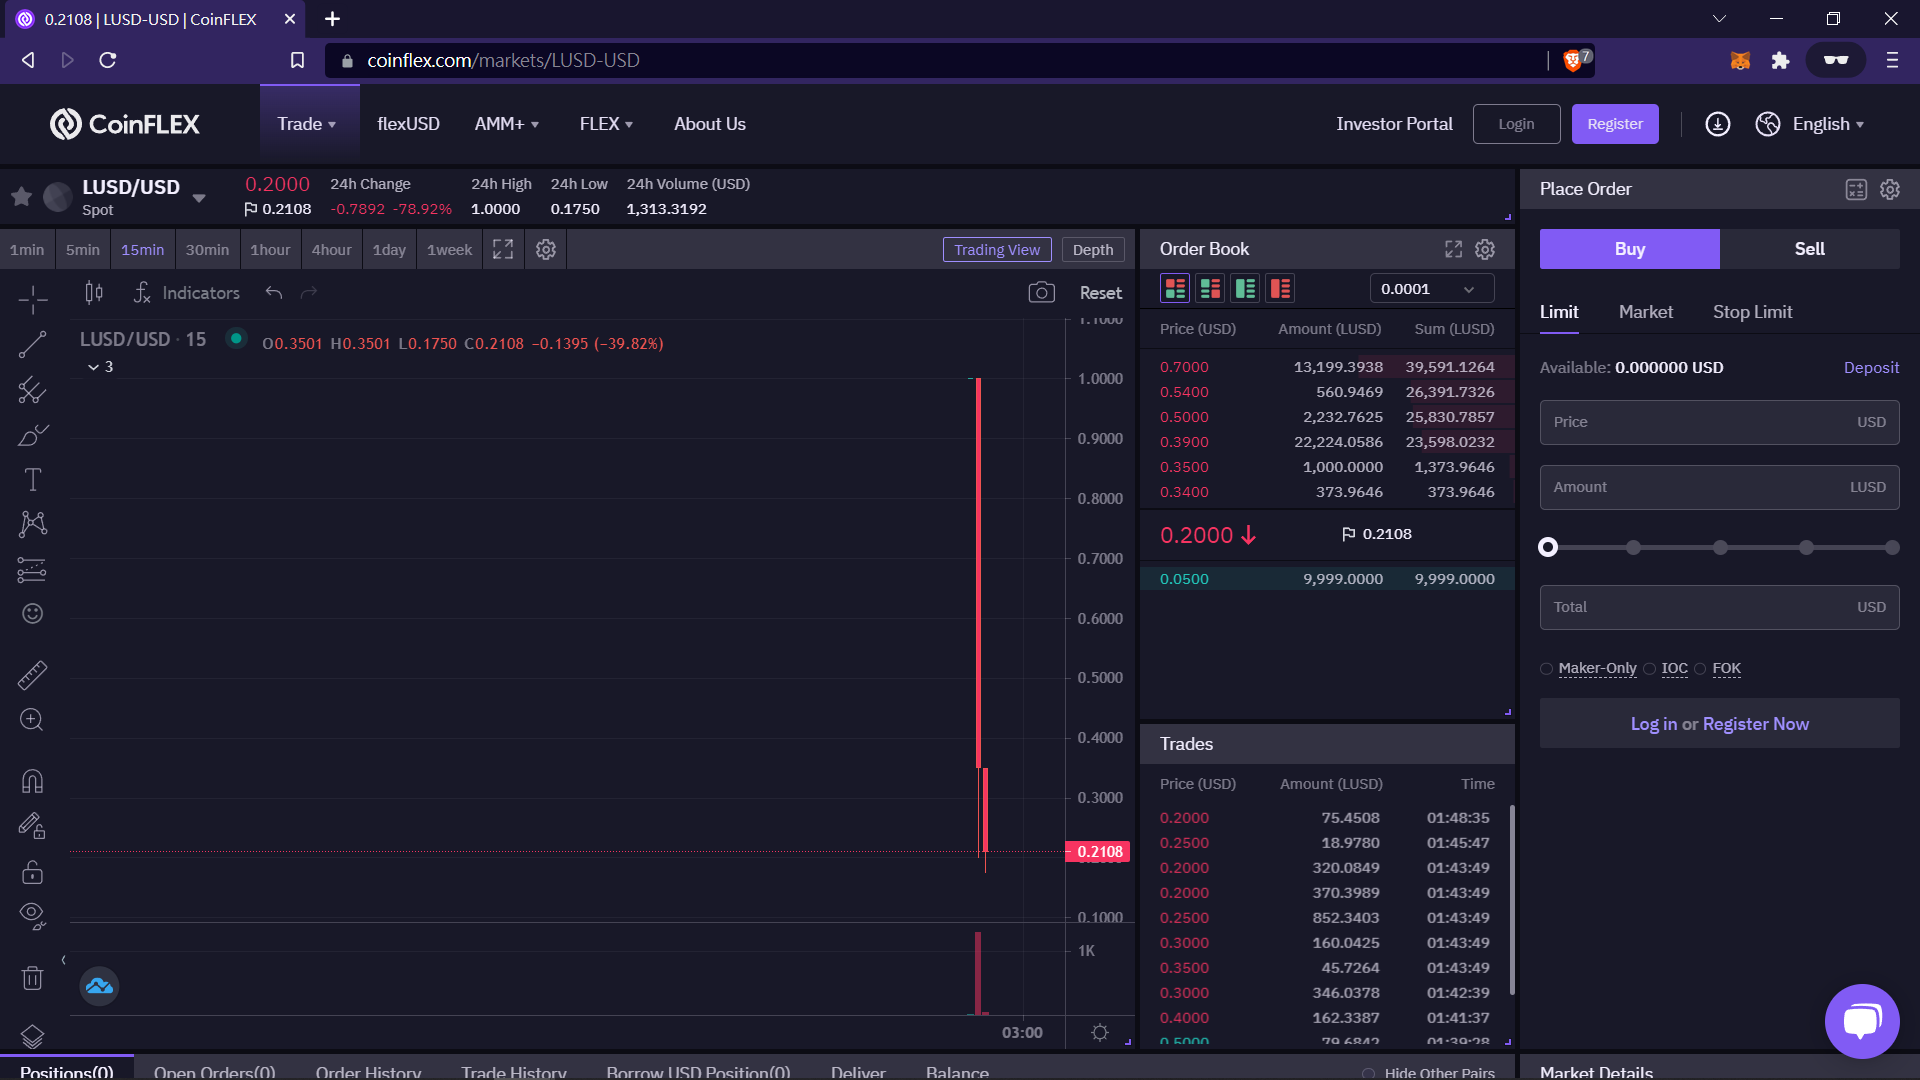1920x1080 pixels.
Task: Open candlestick chart style selector
Action: [94, 293]
